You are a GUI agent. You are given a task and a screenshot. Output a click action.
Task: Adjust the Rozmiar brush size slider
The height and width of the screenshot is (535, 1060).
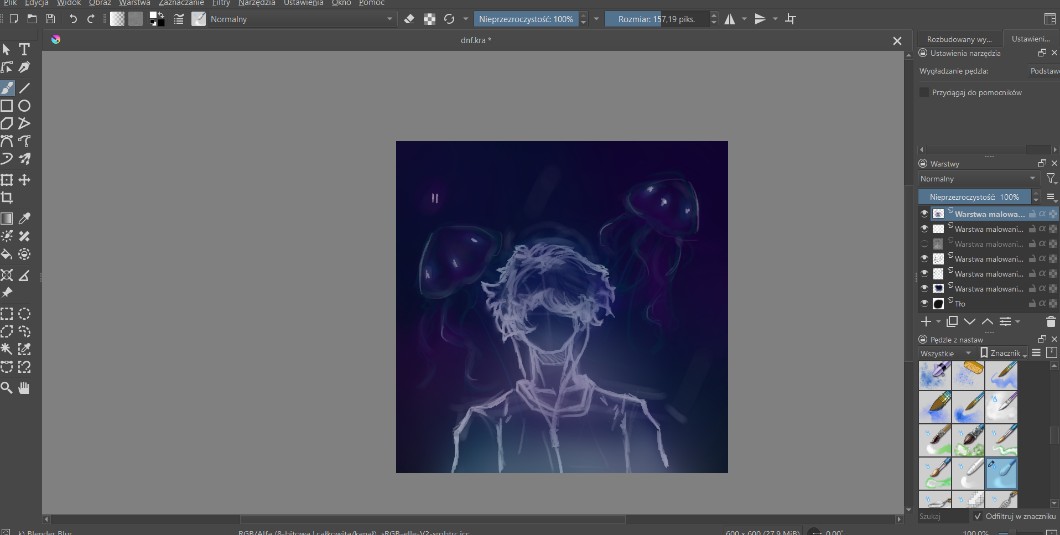[x=656, y=19]
